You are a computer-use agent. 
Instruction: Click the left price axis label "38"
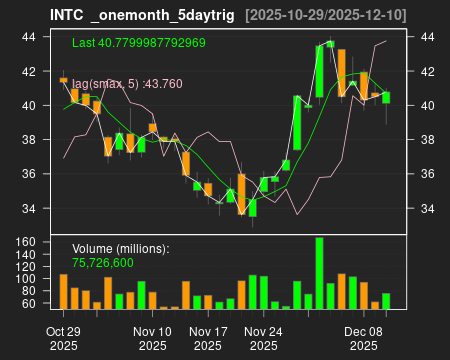(x=29, y=140)
